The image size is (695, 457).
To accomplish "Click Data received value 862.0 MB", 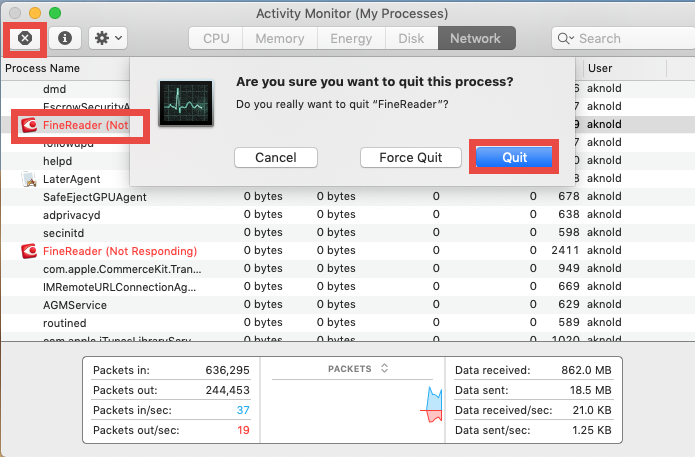I will [x=586, y=370].
